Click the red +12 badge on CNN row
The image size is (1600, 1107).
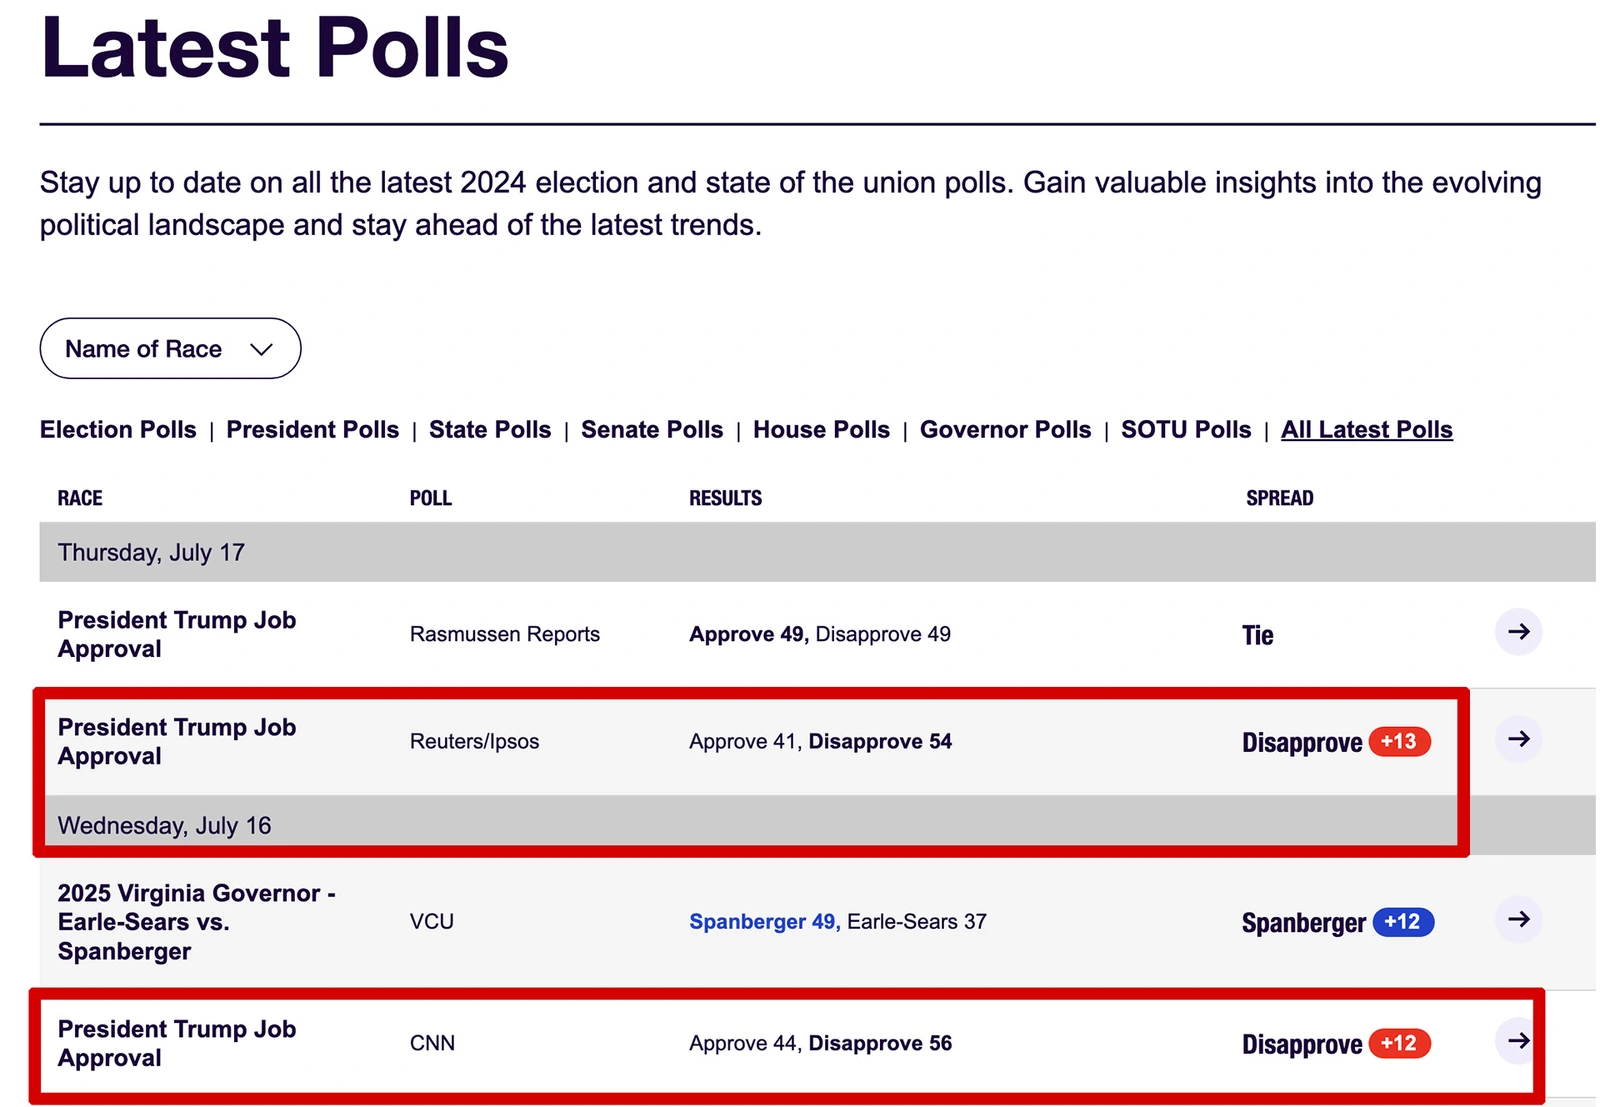click(x=1398, y=1043)
